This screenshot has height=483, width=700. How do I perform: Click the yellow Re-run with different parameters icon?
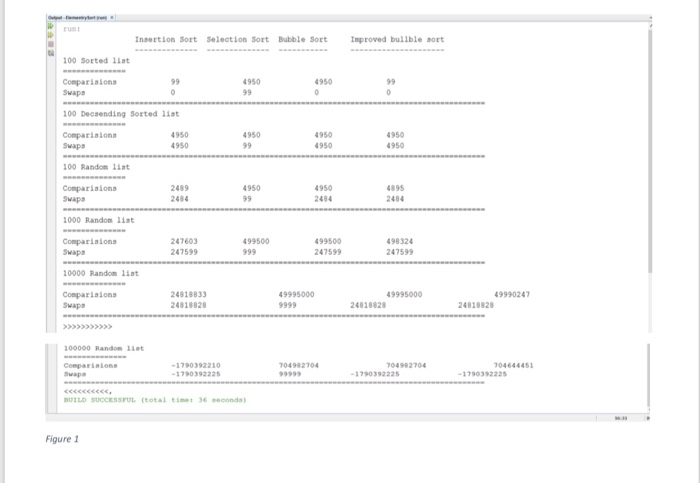pos(50,35)
